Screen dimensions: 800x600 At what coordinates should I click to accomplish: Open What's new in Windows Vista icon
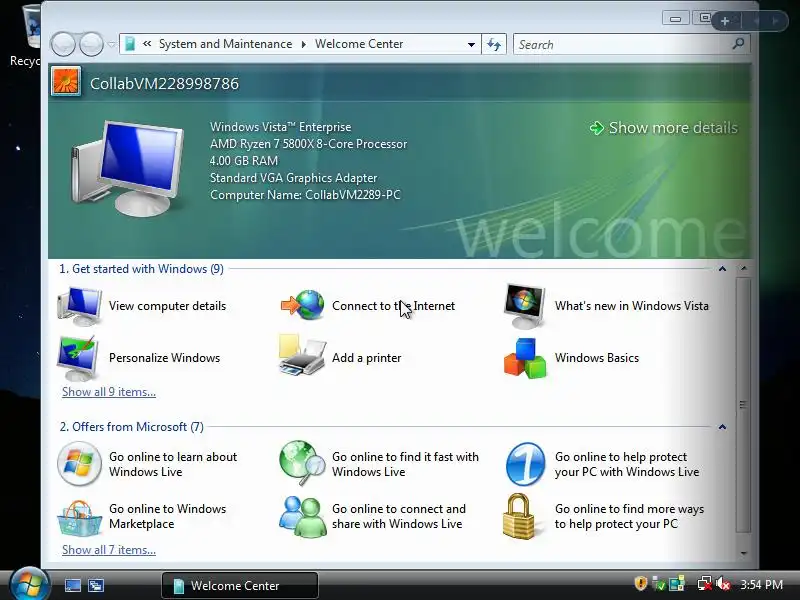[524, 306]
